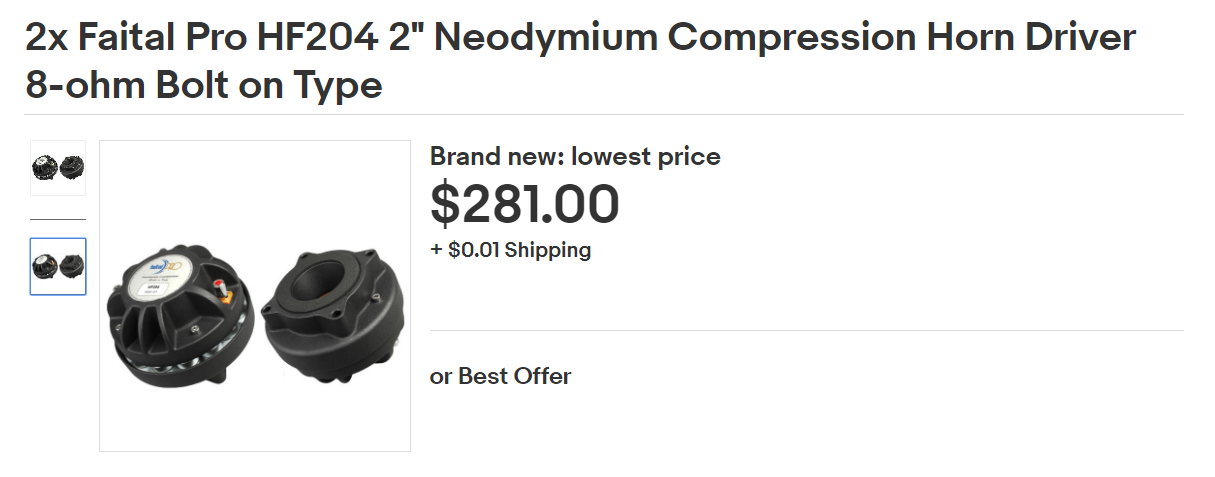Image resolution: width=1215 pixels, height=477 pixels.
Task: Click the $281.00 price
Action: 525,204
